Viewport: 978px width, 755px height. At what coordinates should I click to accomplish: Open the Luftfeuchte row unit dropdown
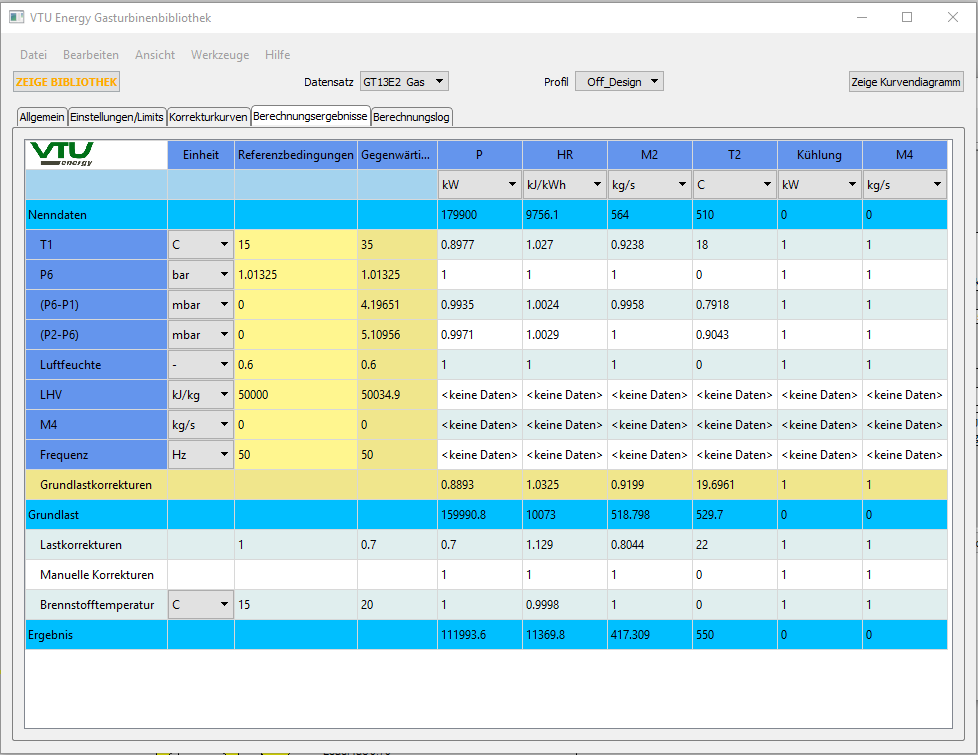tap(201, 364)
